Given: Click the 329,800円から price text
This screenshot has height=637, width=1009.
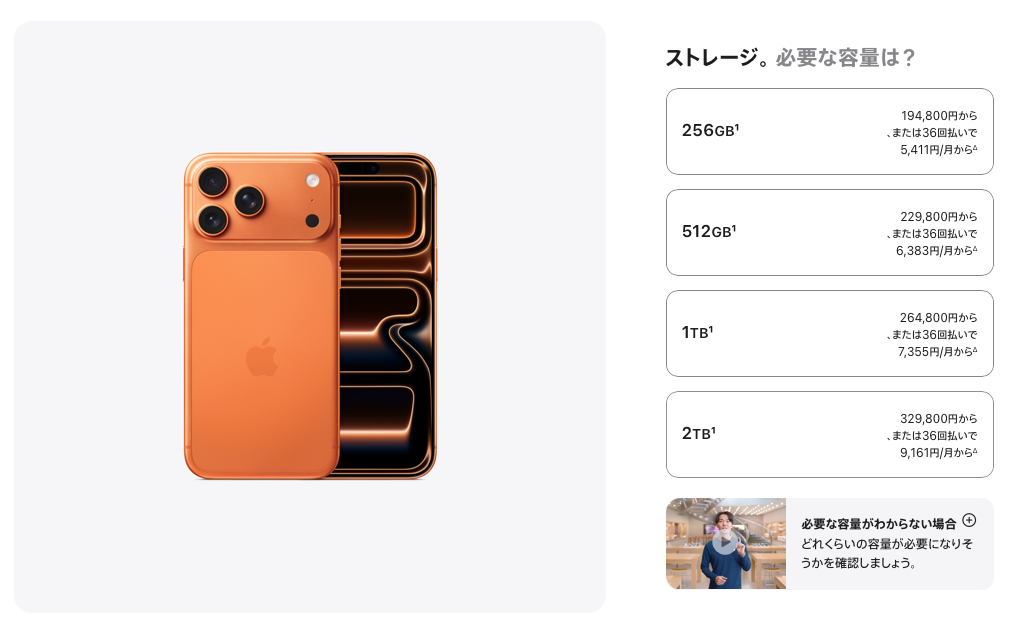Looking at the screenshot, I should [939, 418].
